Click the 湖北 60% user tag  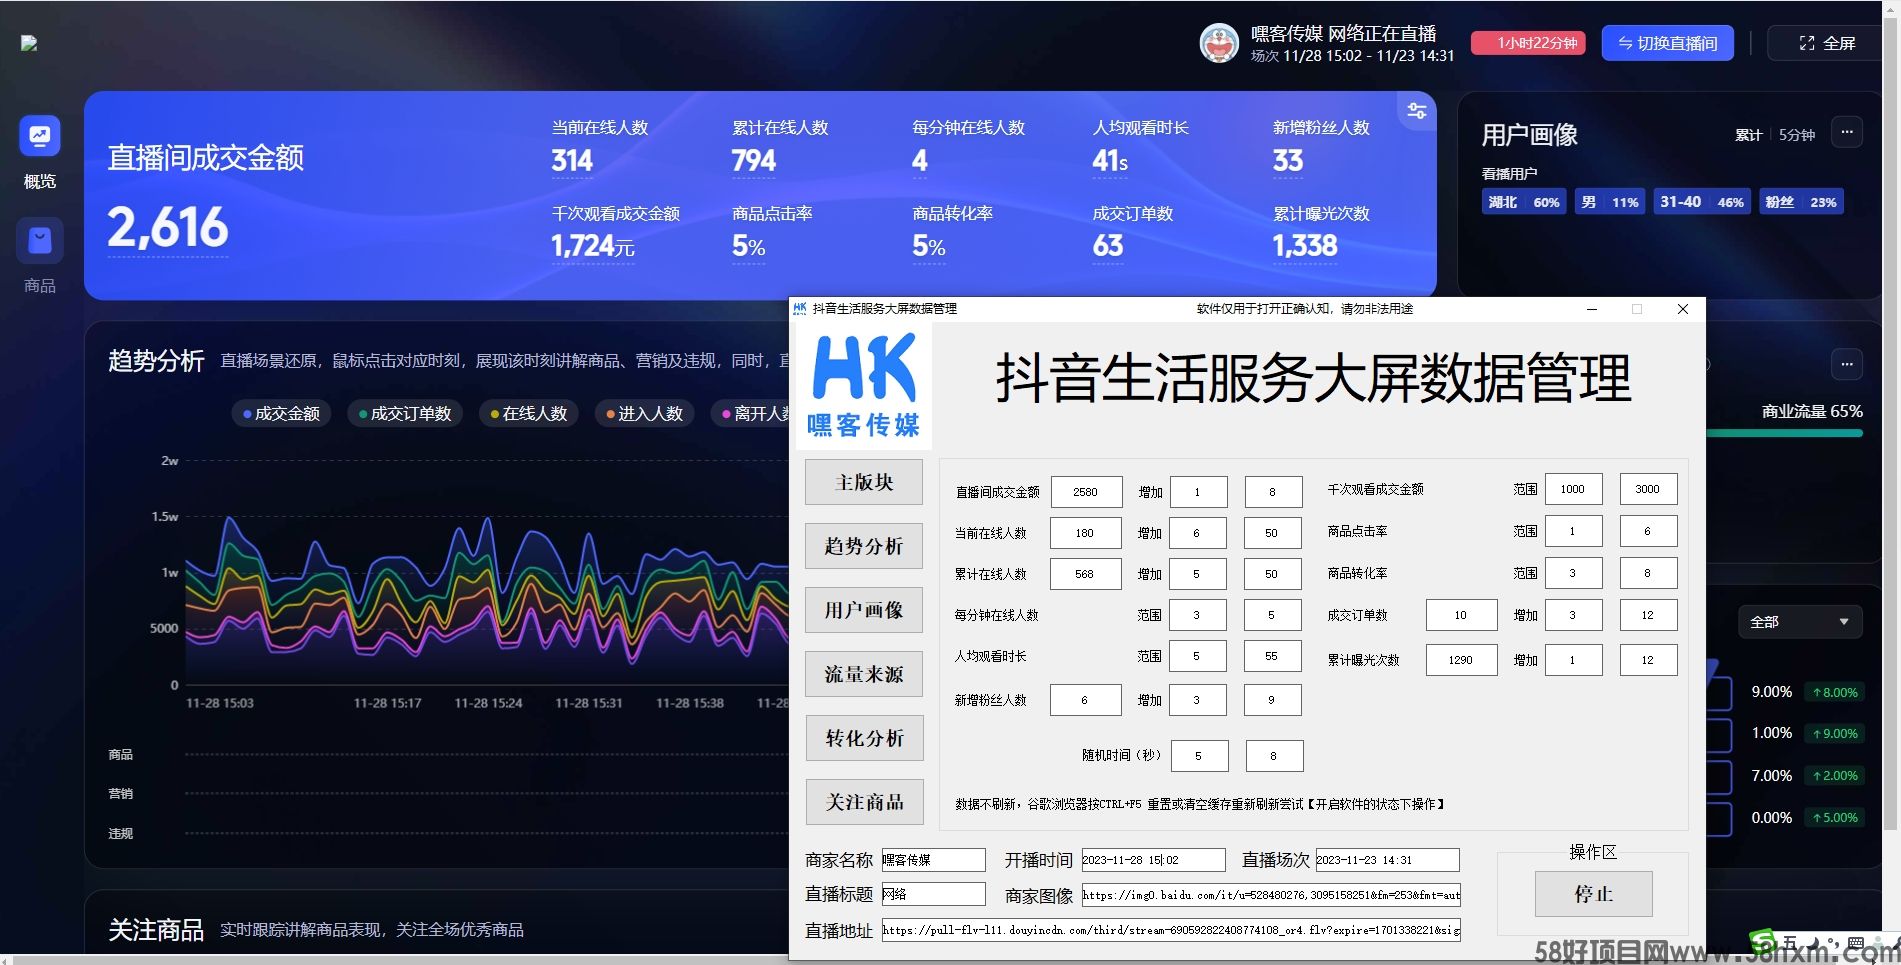pyautogui.click(x=1524, y=202)
